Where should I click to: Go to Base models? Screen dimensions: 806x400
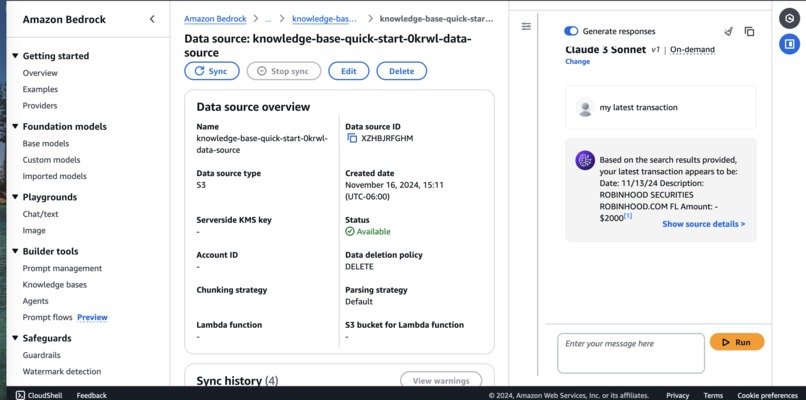click(46, 143)
